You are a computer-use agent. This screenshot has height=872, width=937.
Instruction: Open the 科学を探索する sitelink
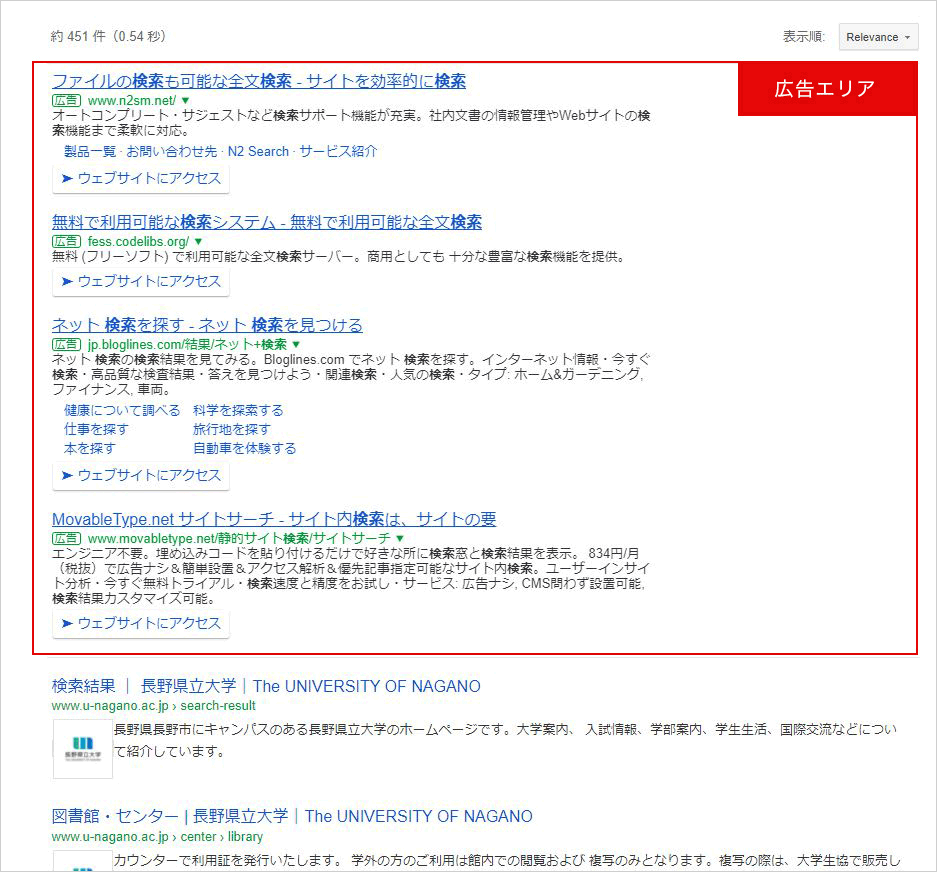(x=238, y=411)
